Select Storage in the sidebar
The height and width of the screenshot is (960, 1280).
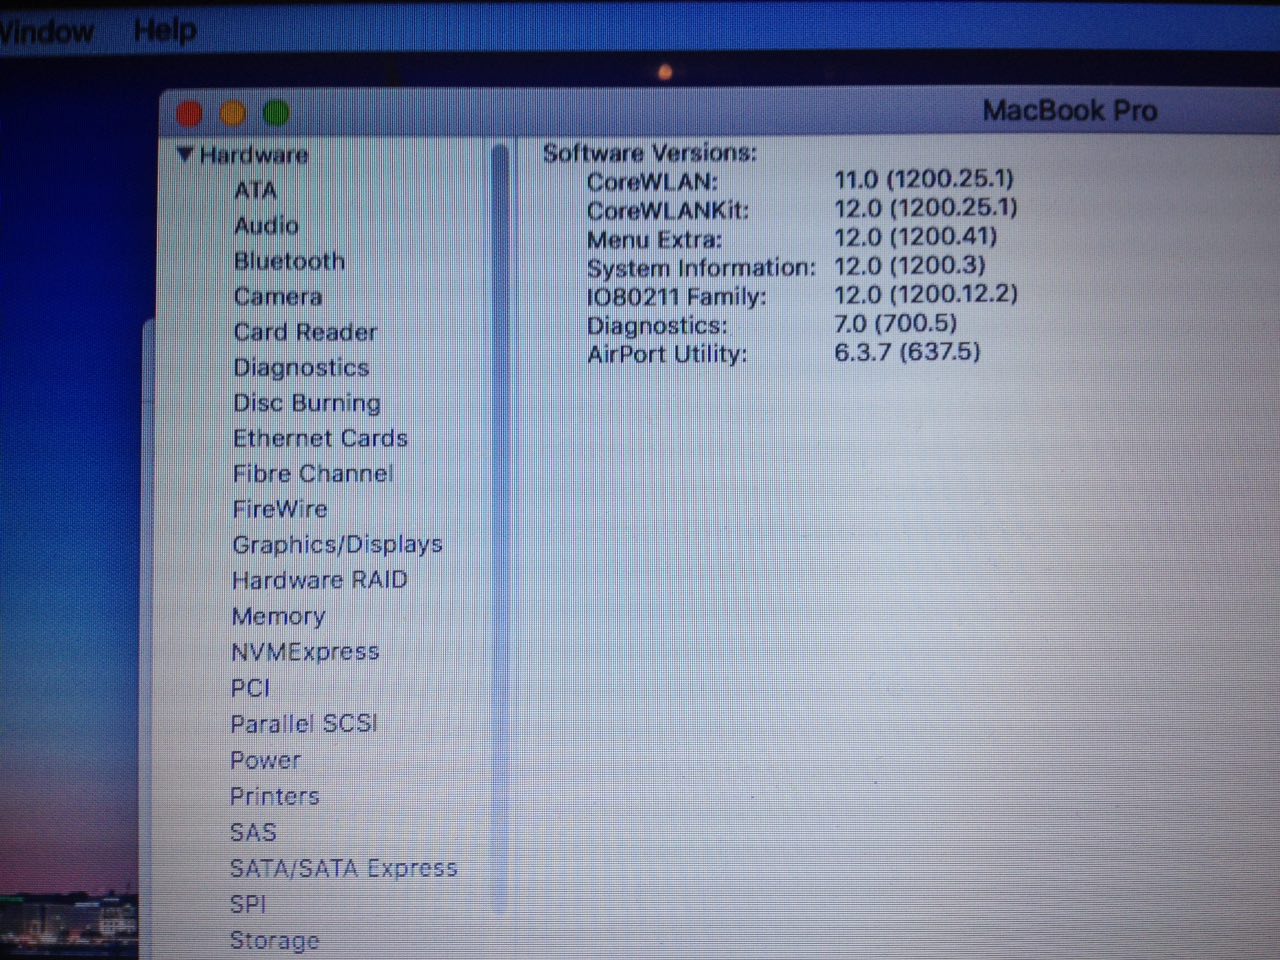click(275, 940)
